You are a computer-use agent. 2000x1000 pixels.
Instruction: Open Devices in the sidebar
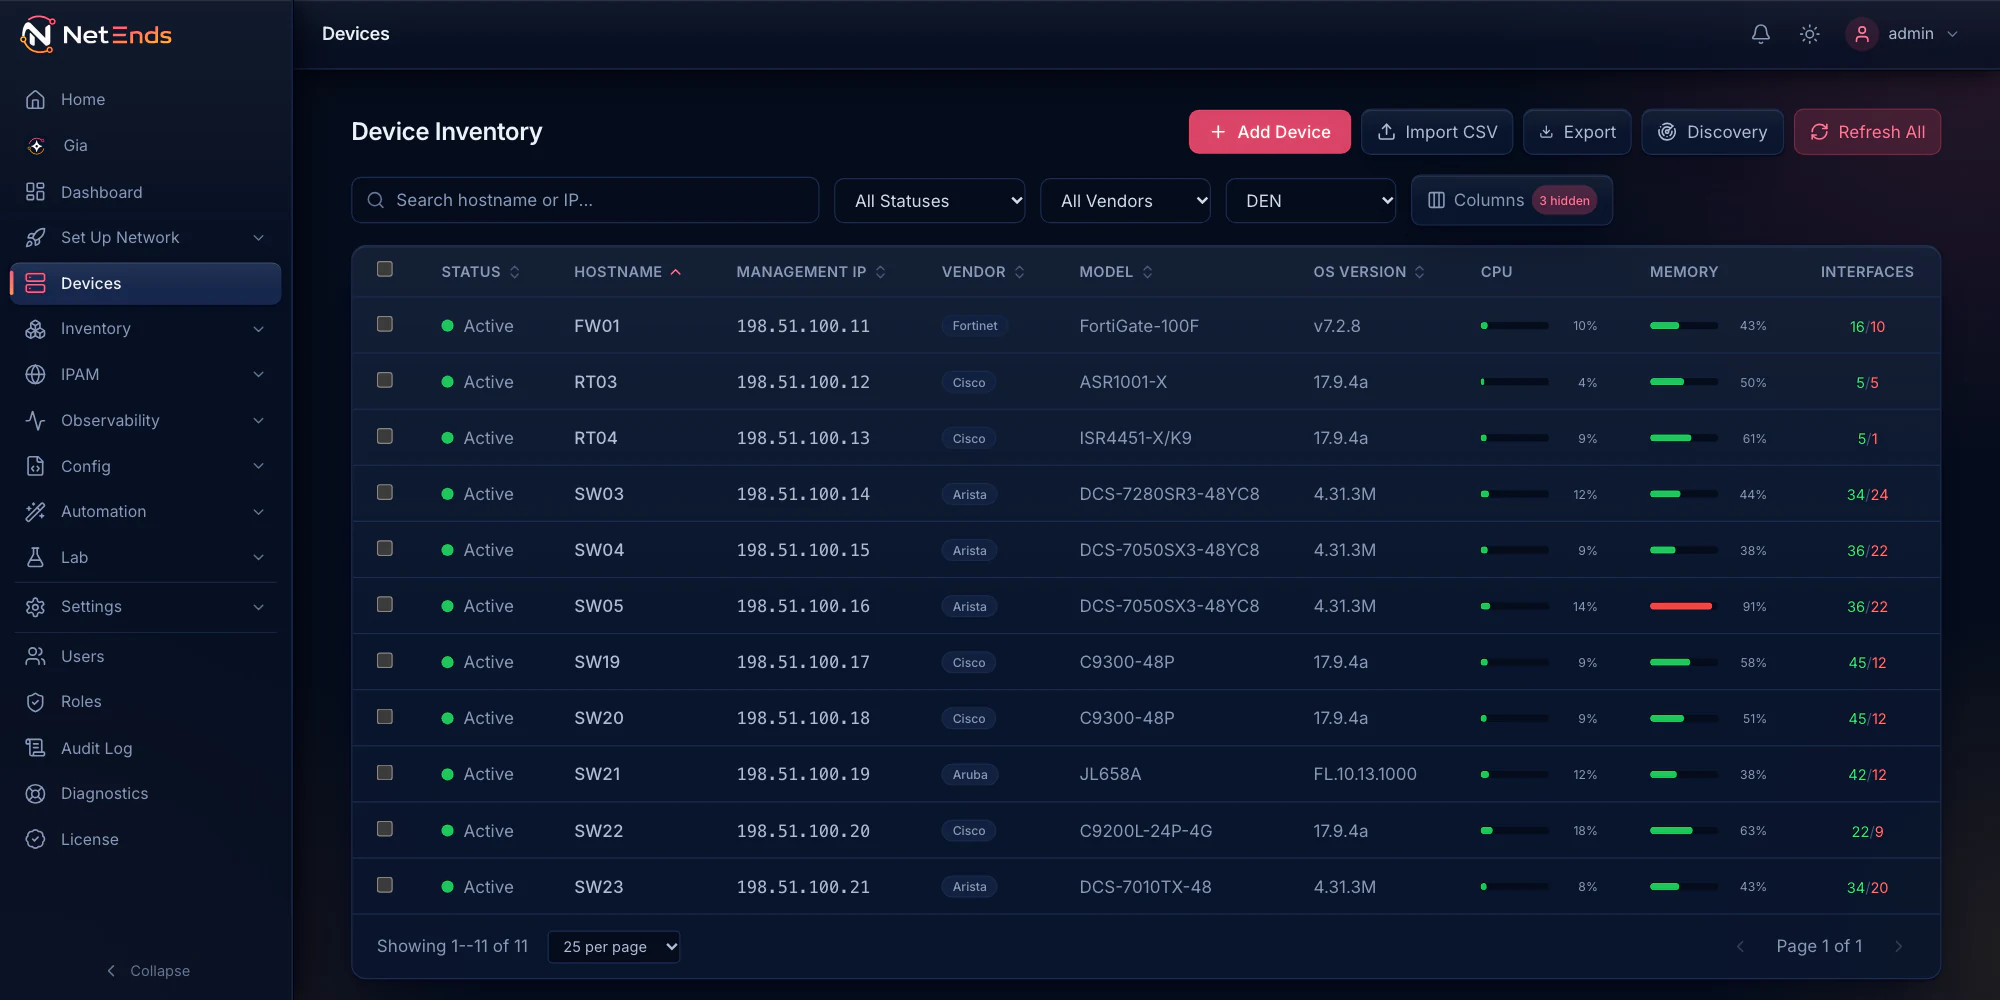click(x=146, y=284)
